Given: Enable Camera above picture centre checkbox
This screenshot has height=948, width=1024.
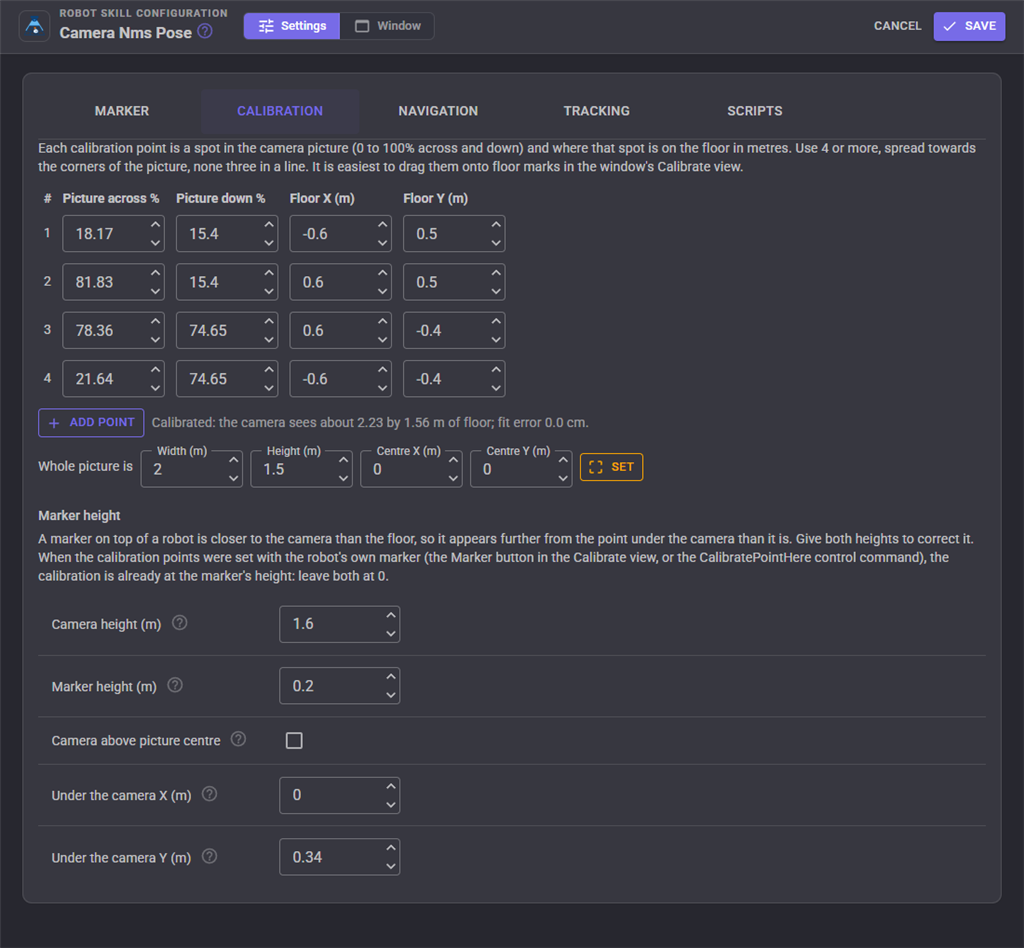Looking at the screenshot, I should click(x=294, y=740).
